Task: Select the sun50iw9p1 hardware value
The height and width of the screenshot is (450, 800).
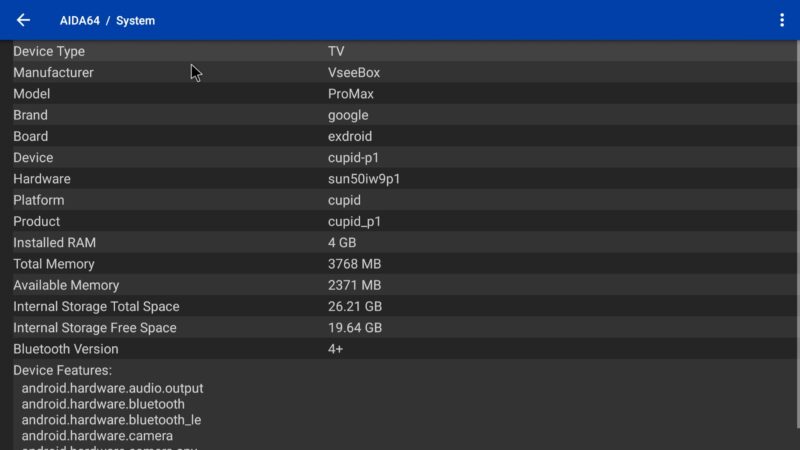Action: coord(364,180)
